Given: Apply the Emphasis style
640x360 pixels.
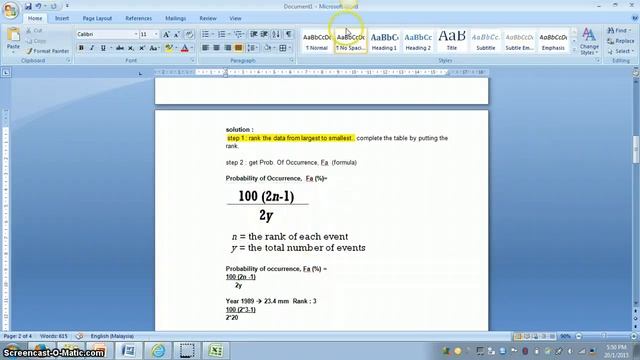Looking at the screenshot, I should point(553,41).
